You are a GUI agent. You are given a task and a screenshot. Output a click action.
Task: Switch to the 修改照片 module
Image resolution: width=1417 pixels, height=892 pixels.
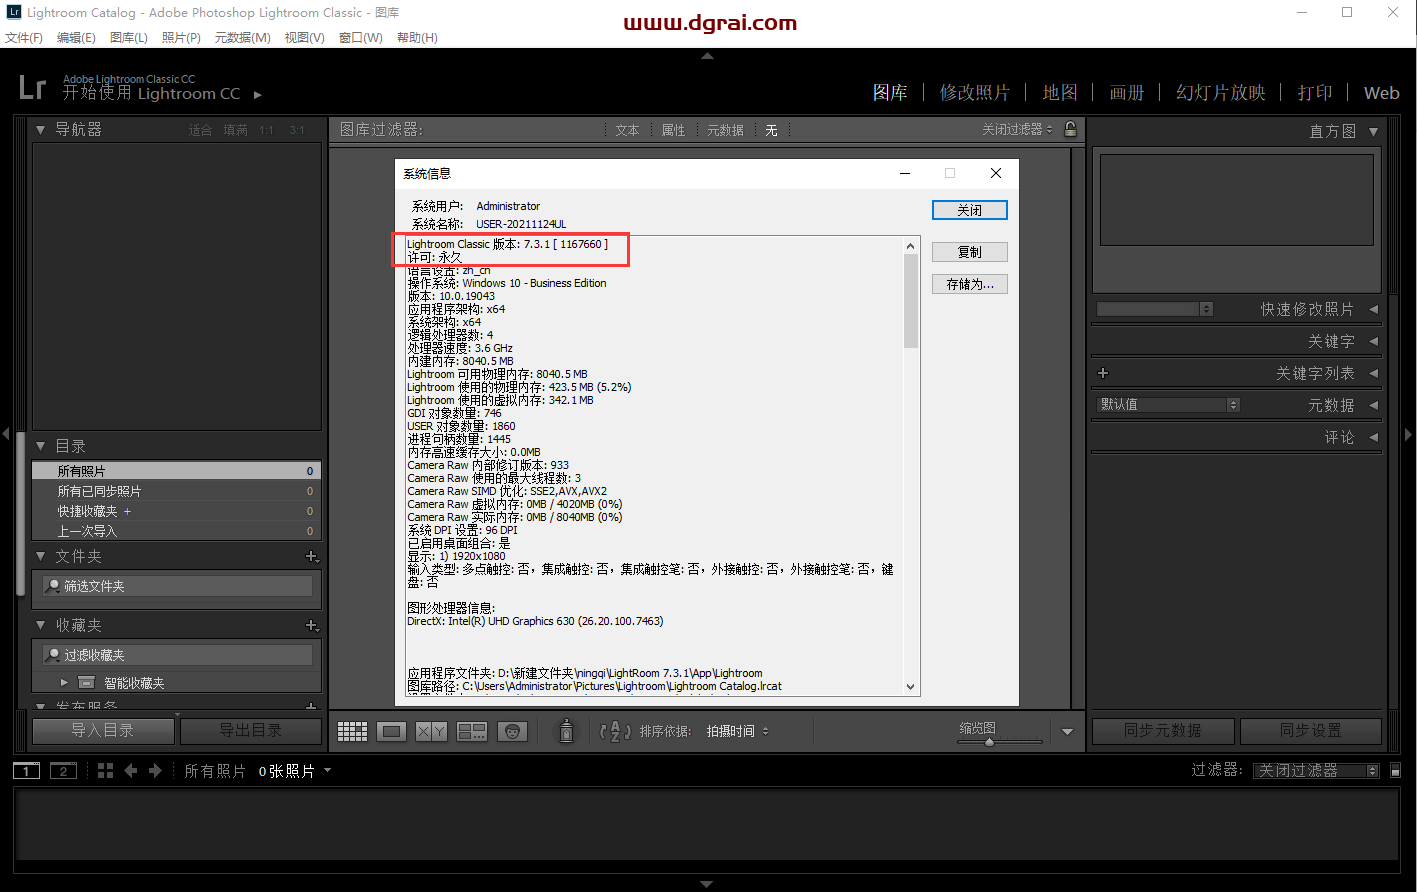[975, 92]
